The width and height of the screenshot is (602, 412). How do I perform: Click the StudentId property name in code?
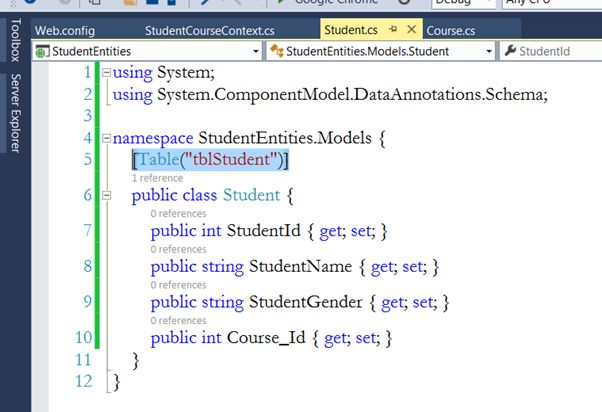264,231
